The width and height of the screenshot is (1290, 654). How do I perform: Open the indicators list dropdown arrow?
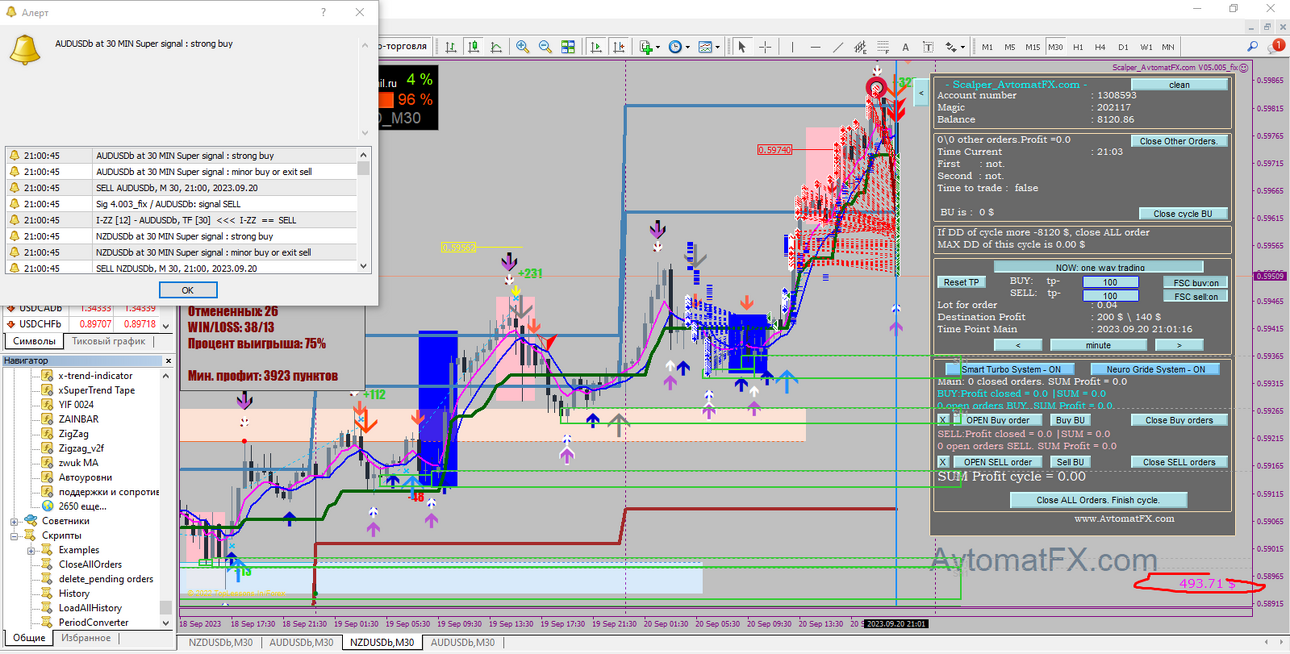click(x=658, y=46)
